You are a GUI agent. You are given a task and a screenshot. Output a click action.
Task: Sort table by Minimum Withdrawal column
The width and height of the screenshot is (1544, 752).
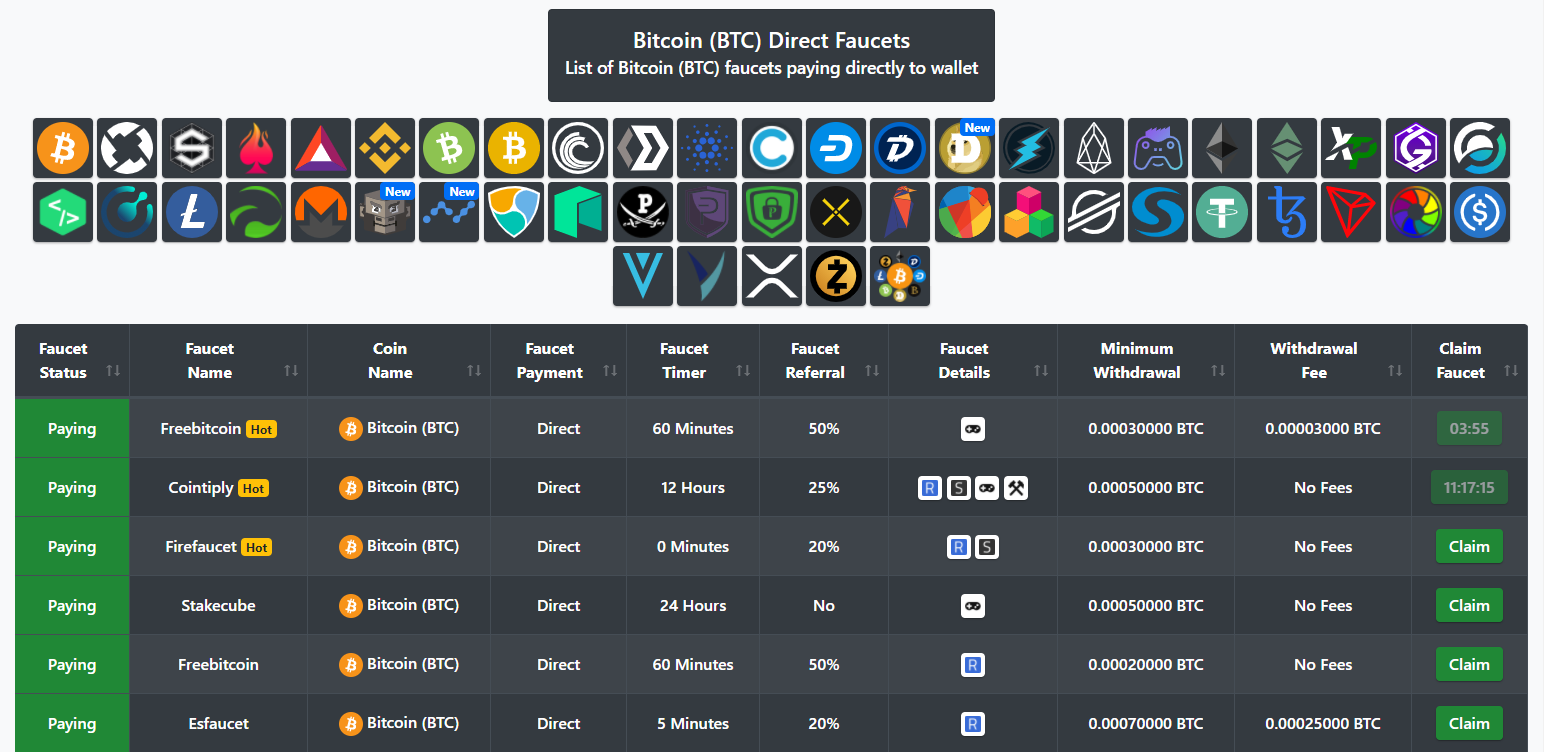click(1146, 361)
